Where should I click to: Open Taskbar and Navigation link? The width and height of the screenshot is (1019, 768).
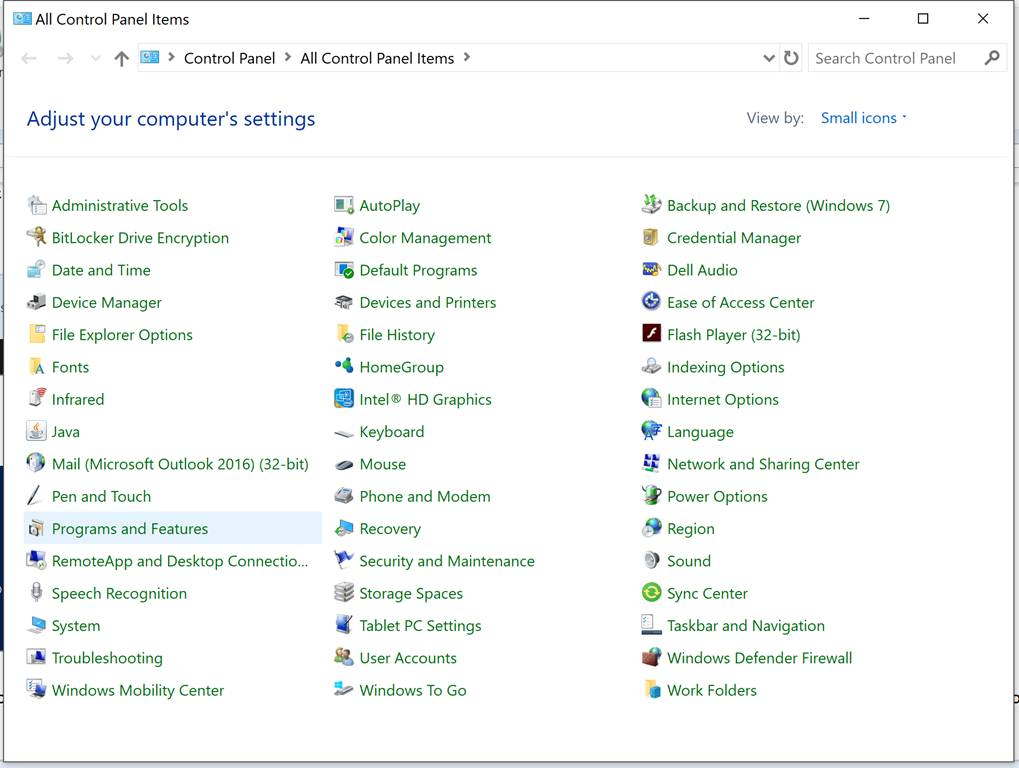pyautogui.click(x=746, y=626)
